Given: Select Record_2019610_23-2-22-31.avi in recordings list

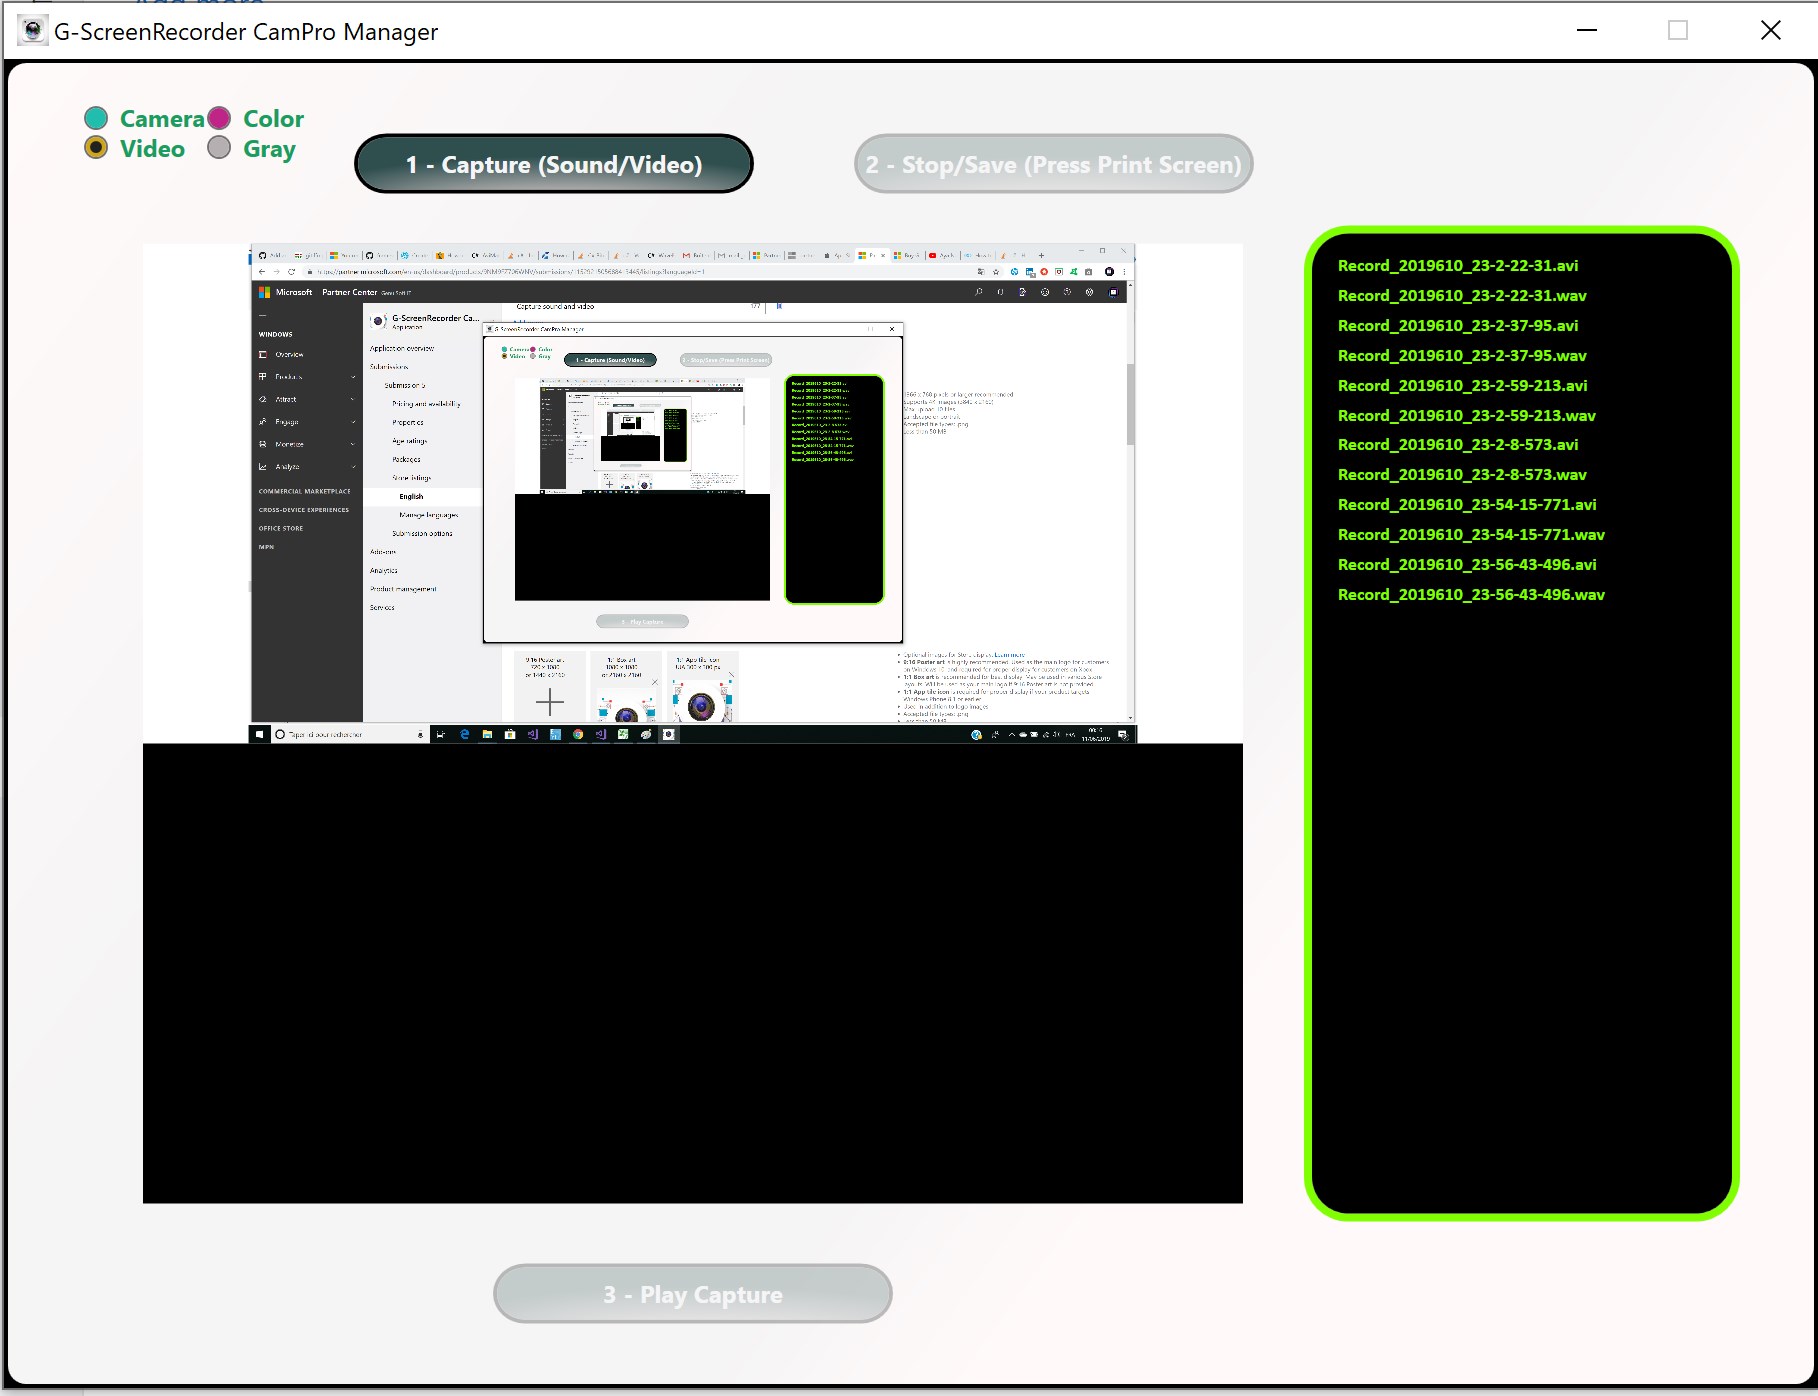Looking at the screenshot, I should click(1457, 265).
